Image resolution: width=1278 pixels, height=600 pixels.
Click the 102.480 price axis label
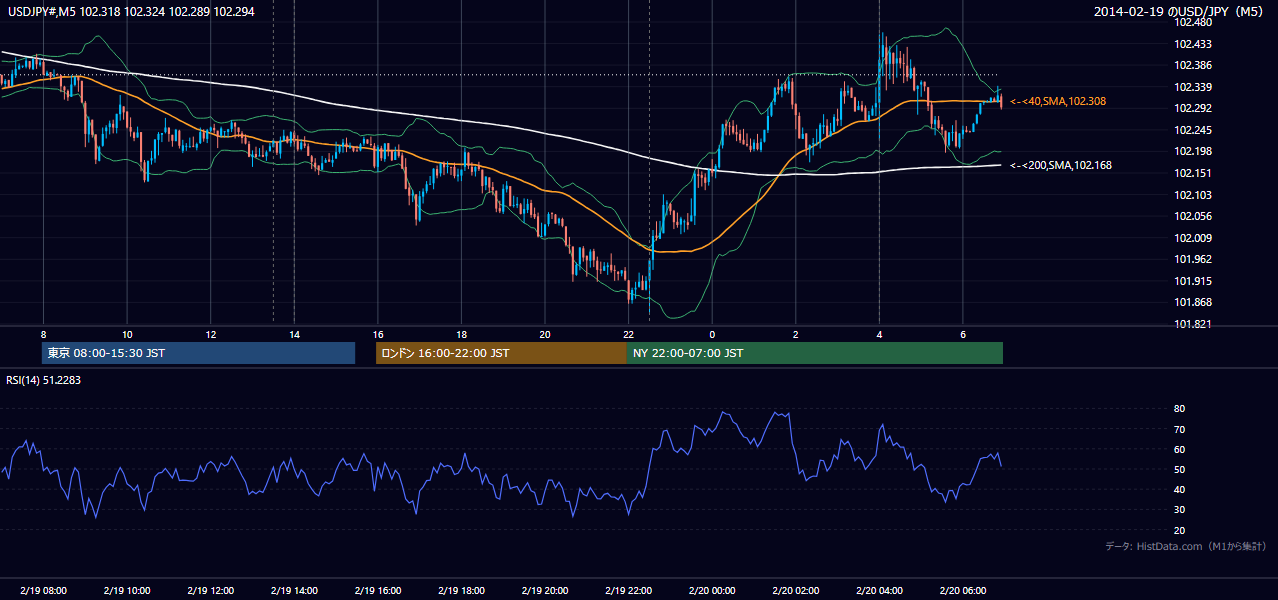click(1193, 22)
